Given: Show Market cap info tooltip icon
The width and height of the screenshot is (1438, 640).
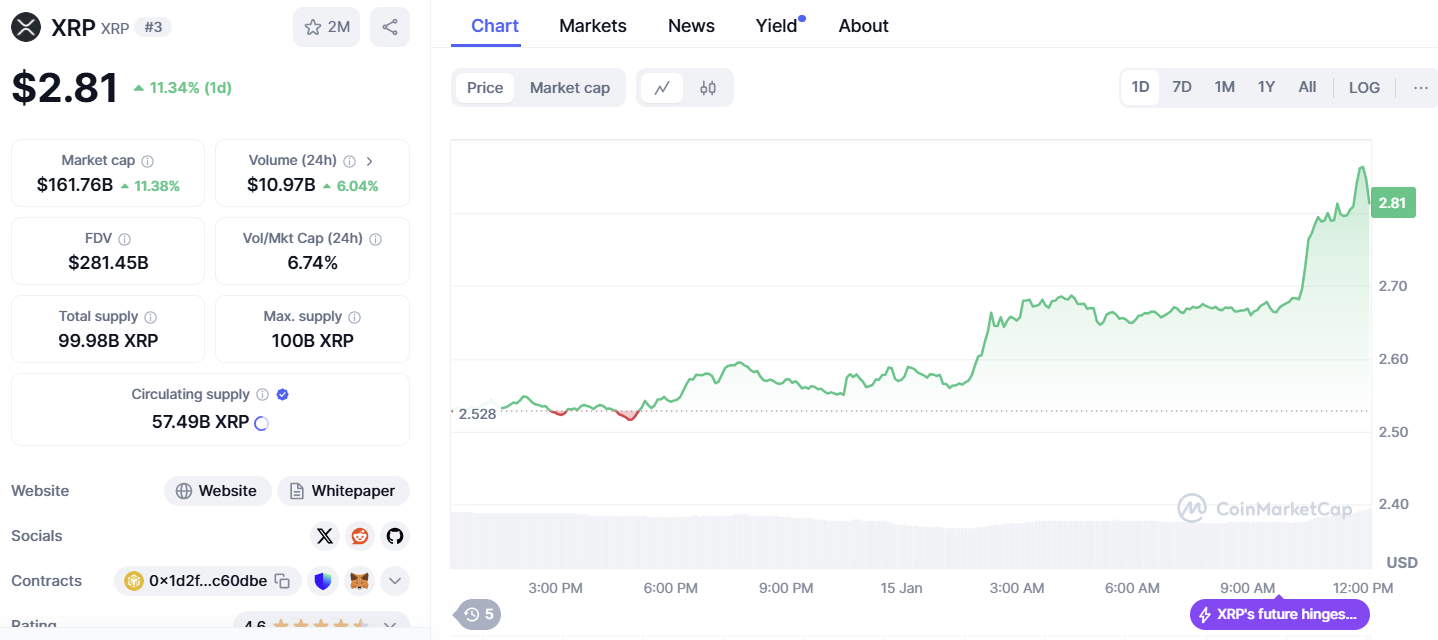Looking at the screenshot, I should pos(148,161).
